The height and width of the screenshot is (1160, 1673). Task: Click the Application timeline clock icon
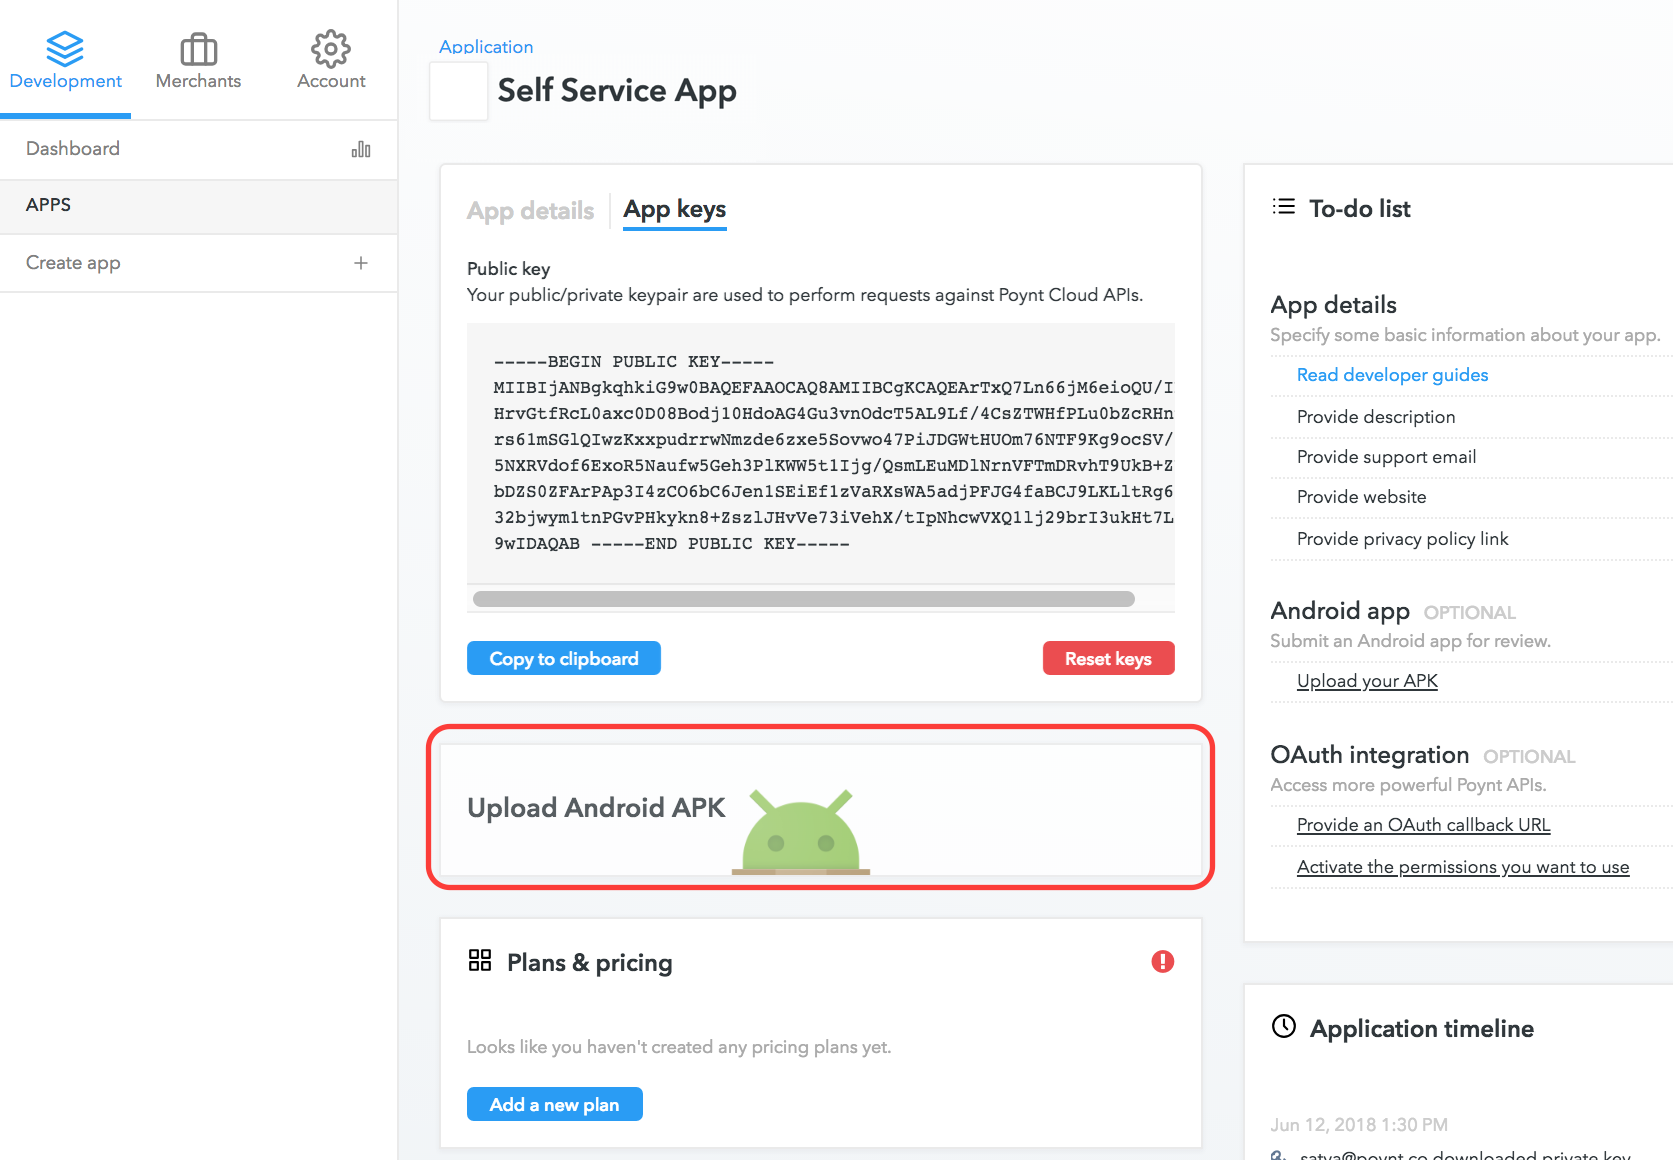coord(1284,1026)
